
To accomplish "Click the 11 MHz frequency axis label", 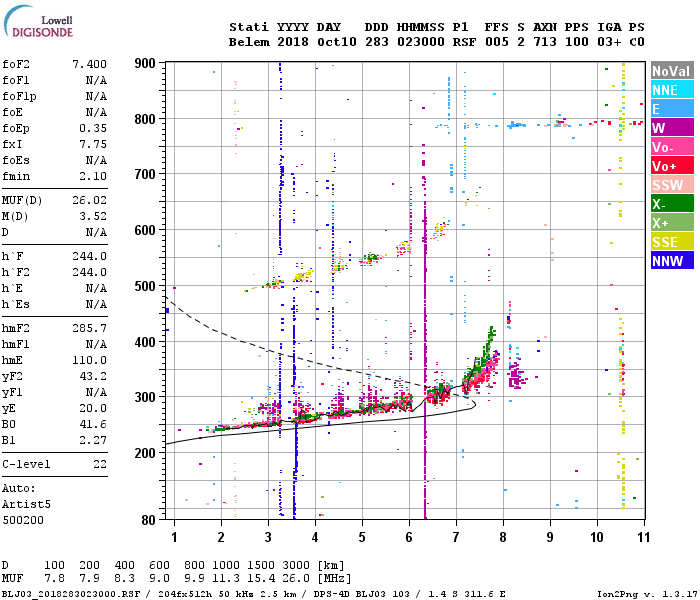I will tap(643, 537).
